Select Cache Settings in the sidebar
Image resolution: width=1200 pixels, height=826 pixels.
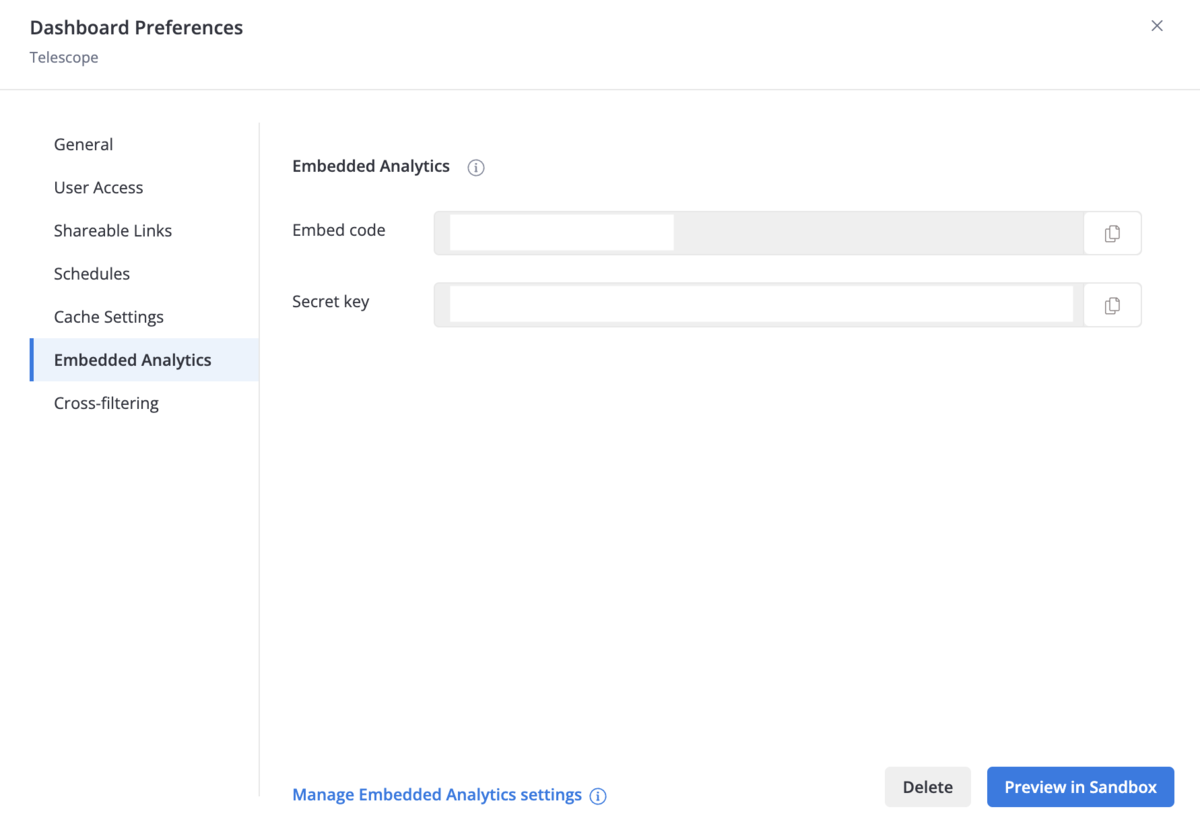(x=109, y=317)
